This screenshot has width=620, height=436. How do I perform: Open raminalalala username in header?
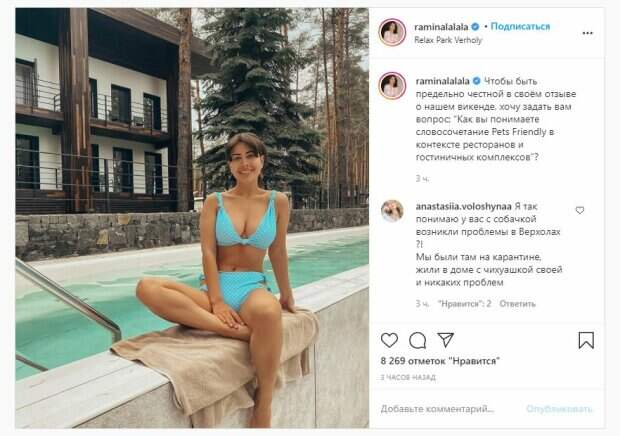pos(441,27)
